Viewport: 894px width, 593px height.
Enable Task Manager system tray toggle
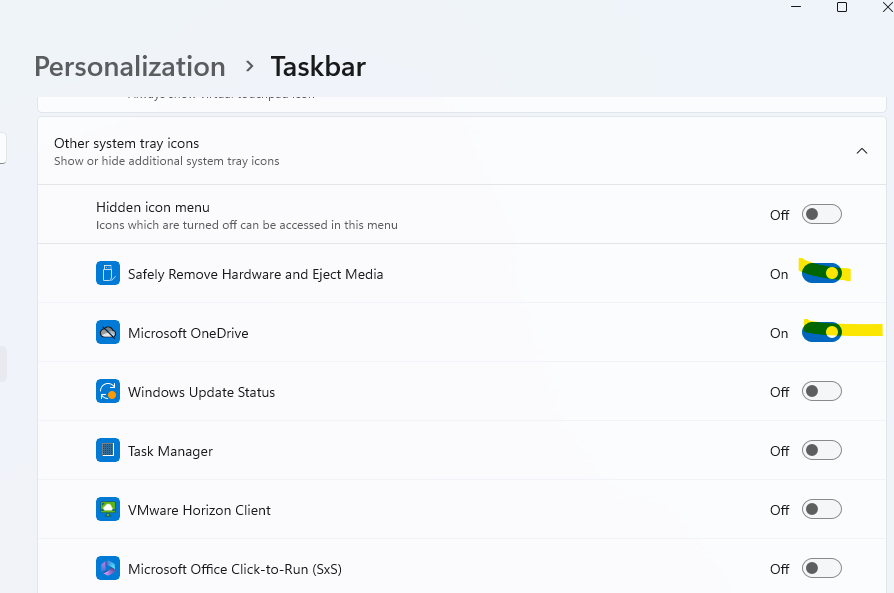pyautogui.click(x=821, y=450)
